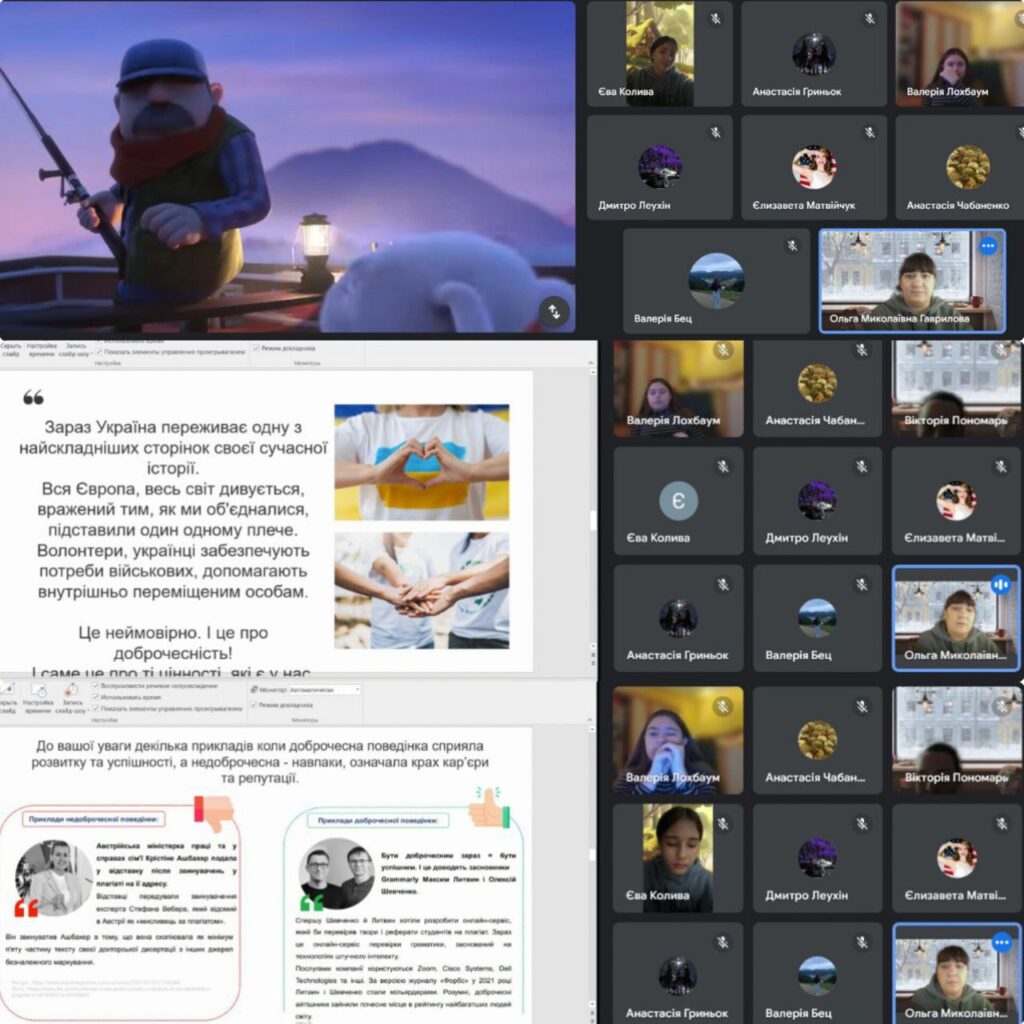Click the blue audio indicator on Ольга's middle-grid tile
The height and width of the screenshot is (1024, 1024).
pyautogui.click(x=1001, y=584)
